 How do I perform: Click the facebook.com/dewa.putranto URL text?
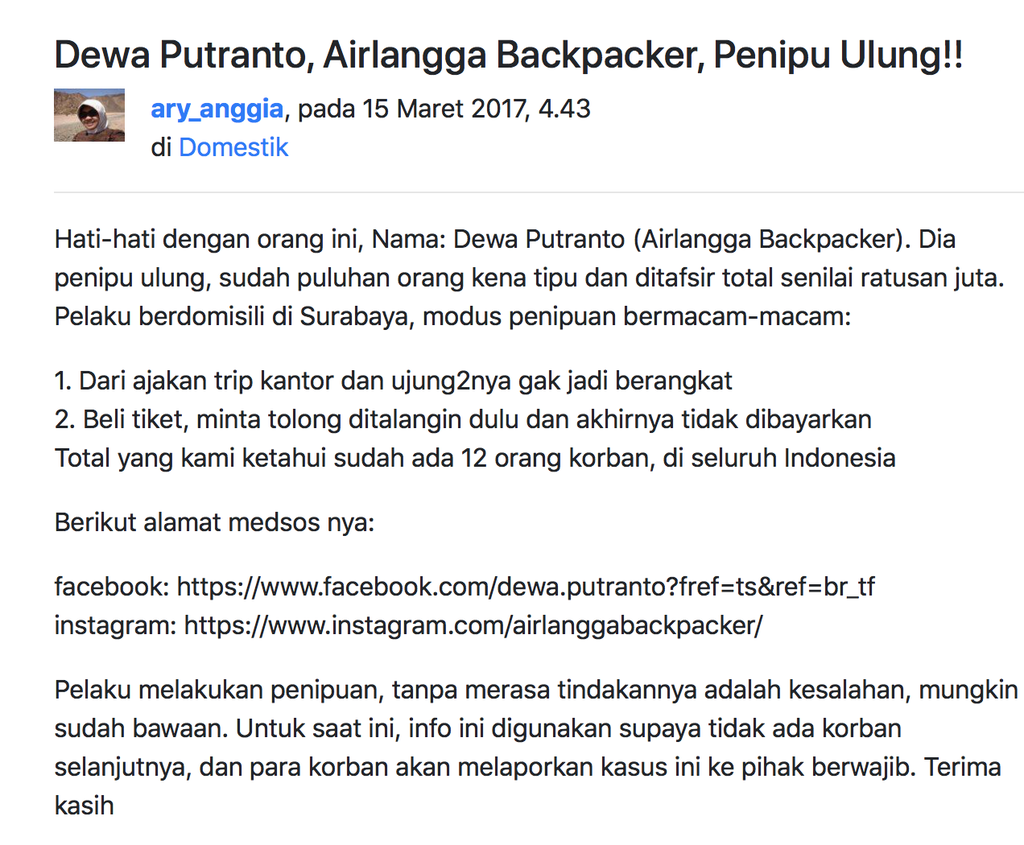(x=526, y=587)
